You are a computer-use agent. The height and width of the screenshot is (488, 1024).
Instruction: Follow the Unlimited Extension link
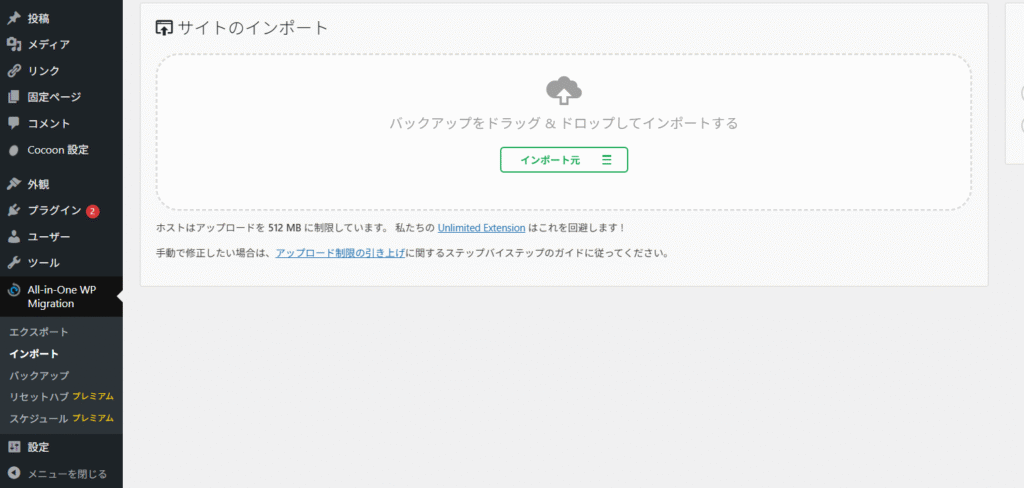point(481,227)
